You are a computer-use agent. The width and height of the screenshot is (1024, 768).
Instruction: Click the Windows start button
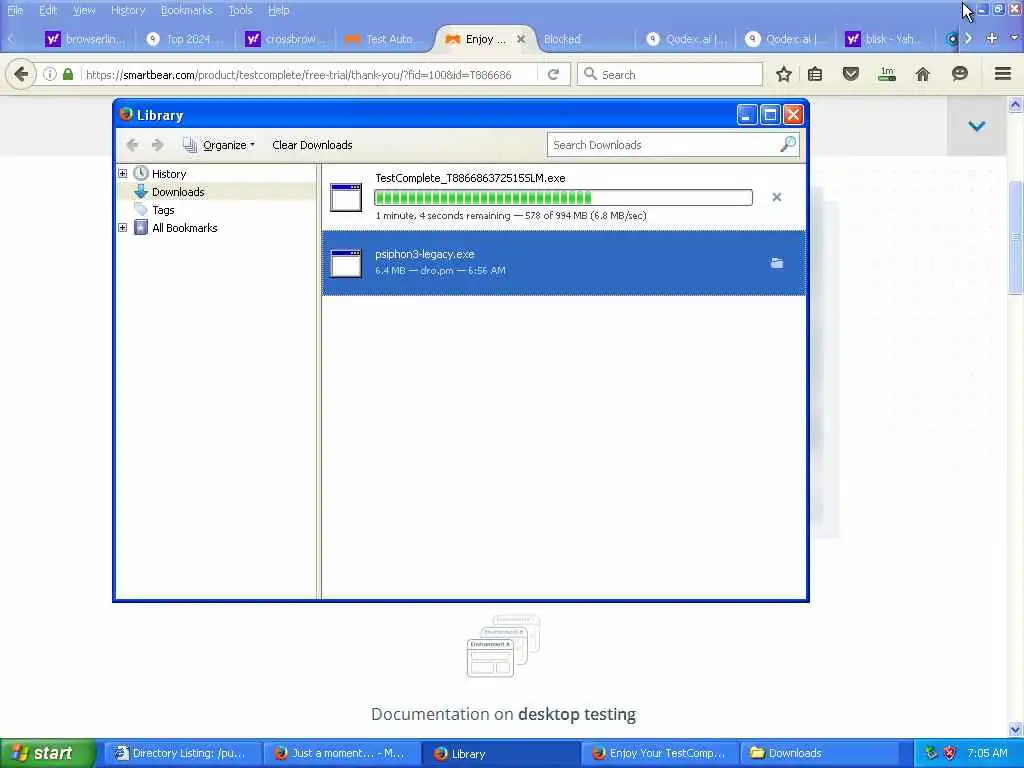(48, 753)
